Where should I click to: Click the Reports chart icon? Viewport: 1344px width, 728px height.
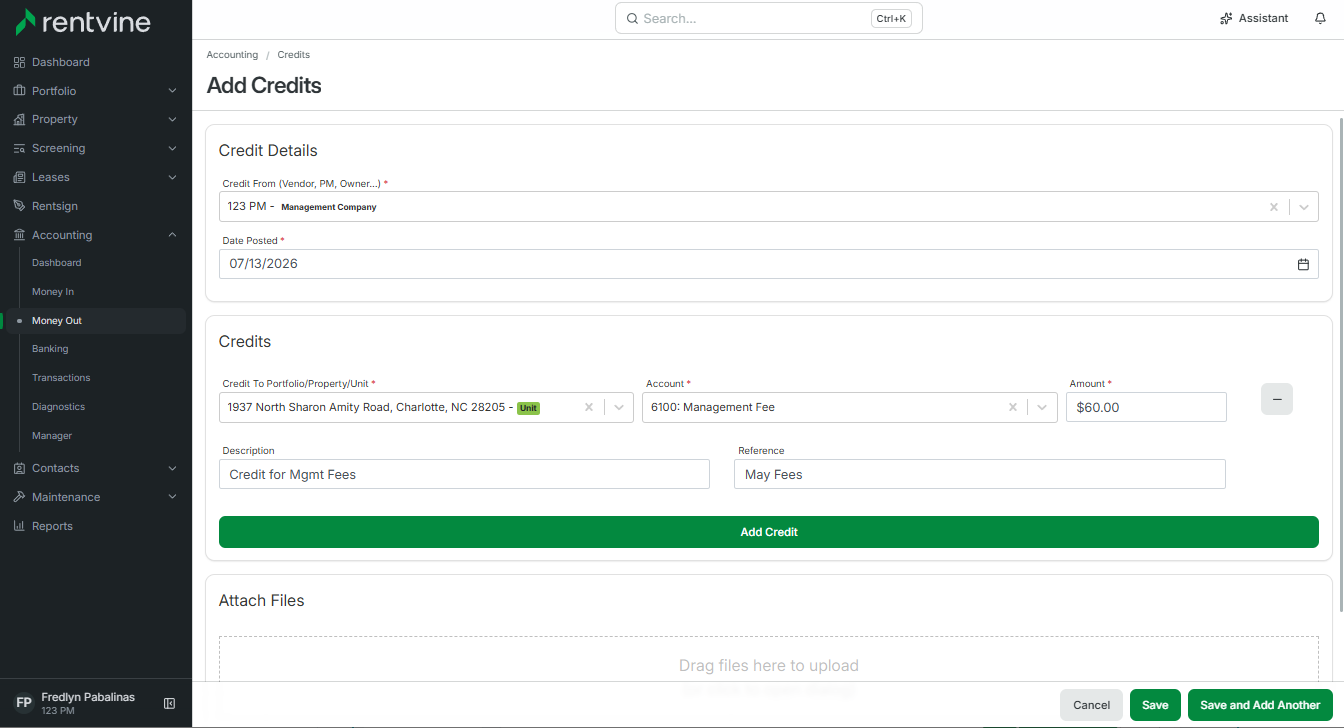(x=19, y=526)
